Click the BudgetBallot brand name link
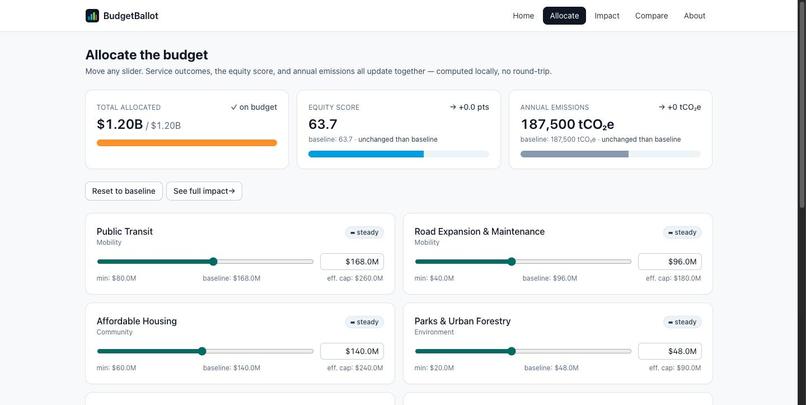The width and height of the screenshot is (806, 405). [x=131, y=16]
